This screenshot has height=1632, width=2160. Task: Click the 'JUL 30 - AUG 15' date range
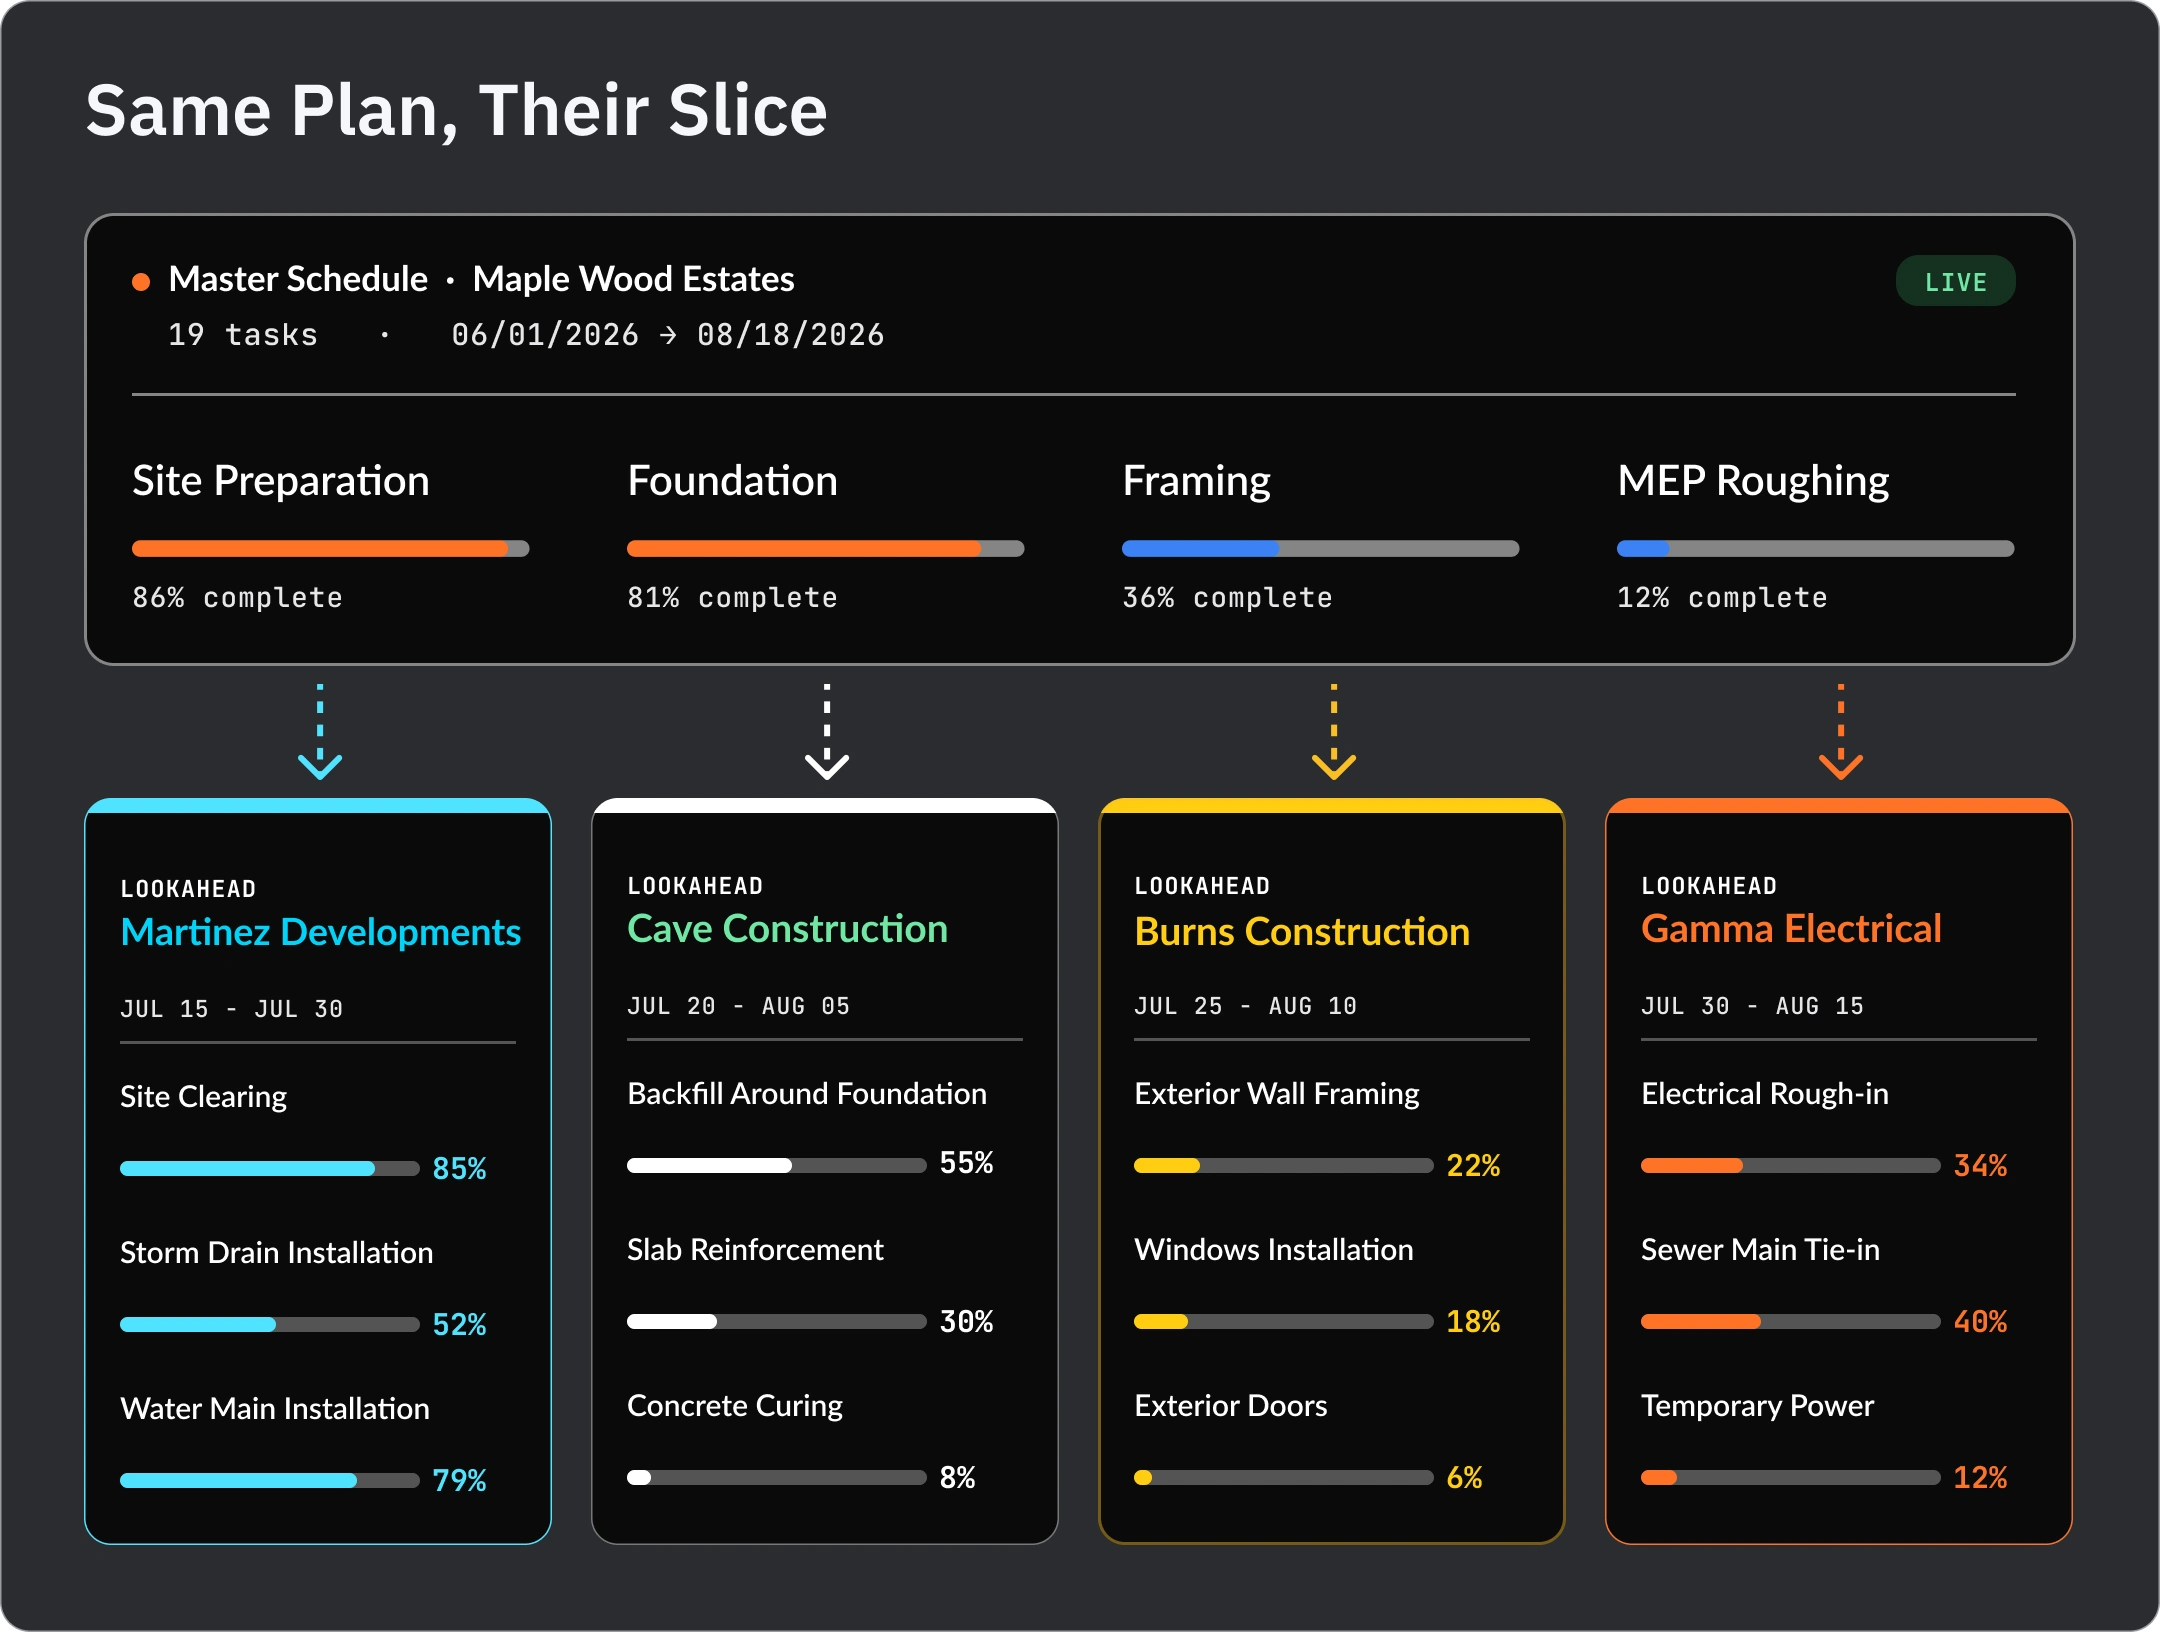1752,1006
